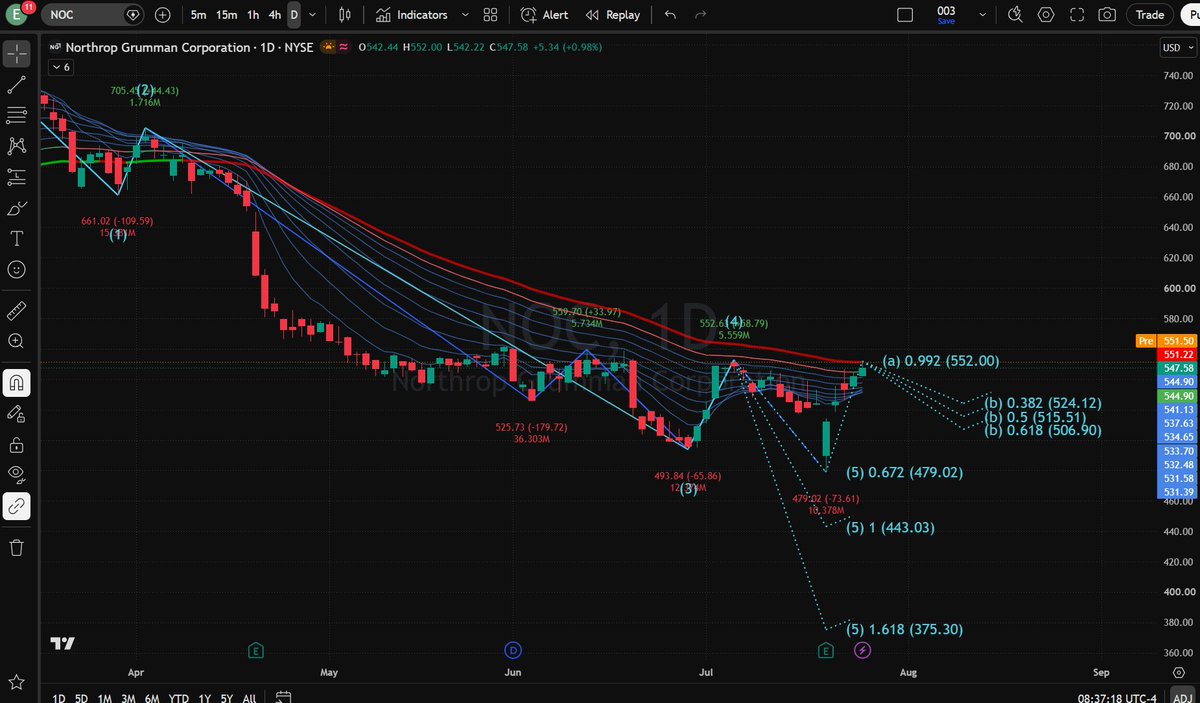This screenshot has height=703, width=1200.
Task: Switch to 1h timeframe
Action: pyautogui.click(x=254, y=15)
